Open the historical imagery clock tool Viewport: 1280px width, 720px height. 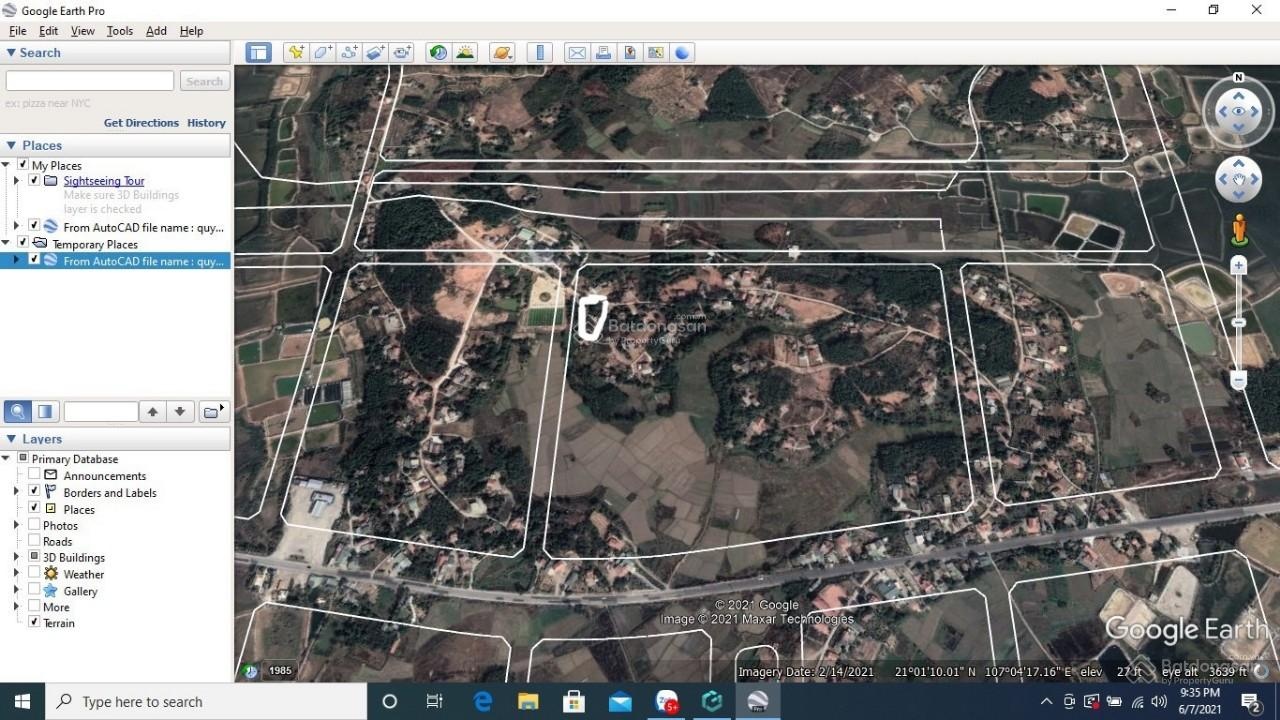pos(438,53)
